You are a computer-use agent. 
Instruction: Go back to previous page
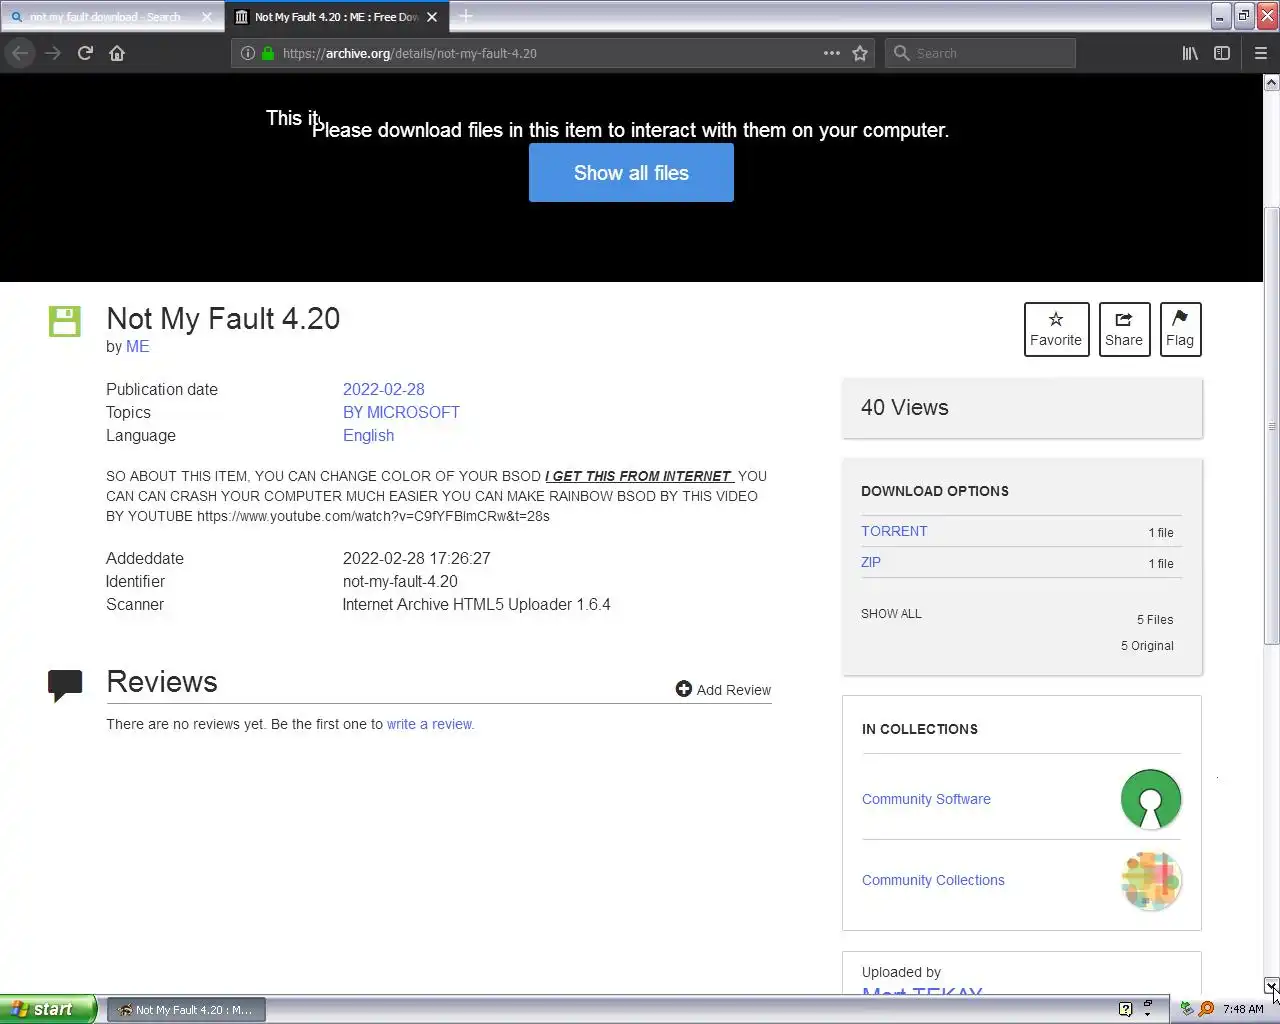[x=20, y=53]
